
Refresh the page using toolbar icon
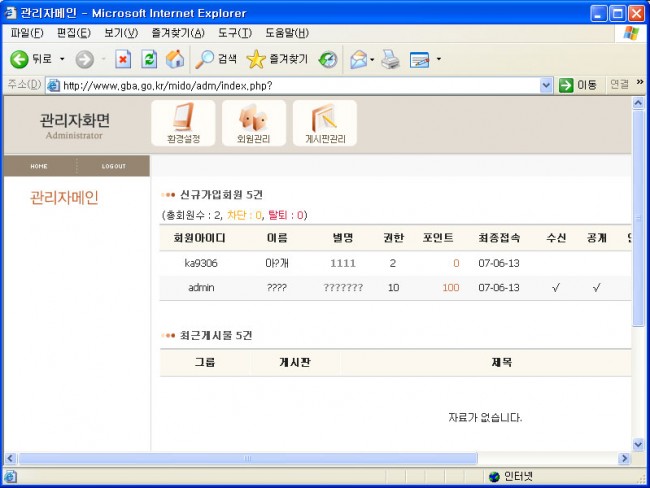click(x=149, y=59)
